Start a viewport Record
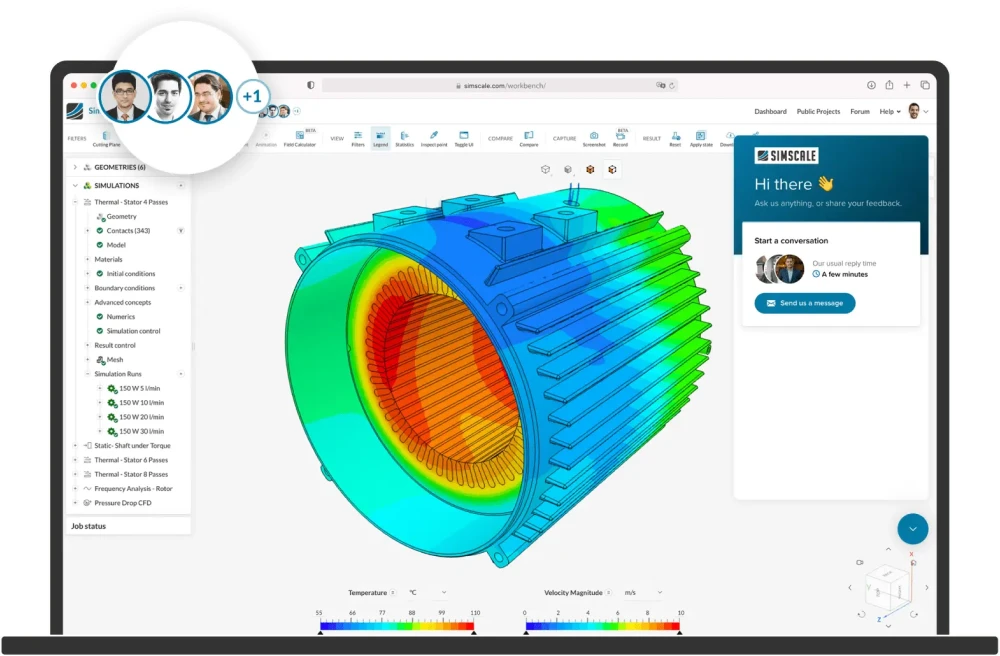Viewport: 1000px width, 656px height. (x=621, y=135)
